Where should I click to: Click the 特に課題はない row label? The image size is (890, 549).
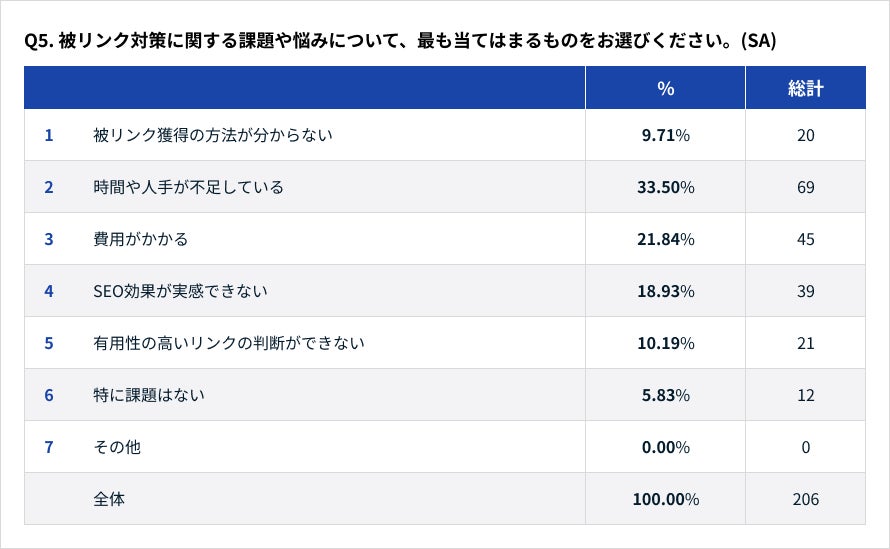(x=148, y=395)
